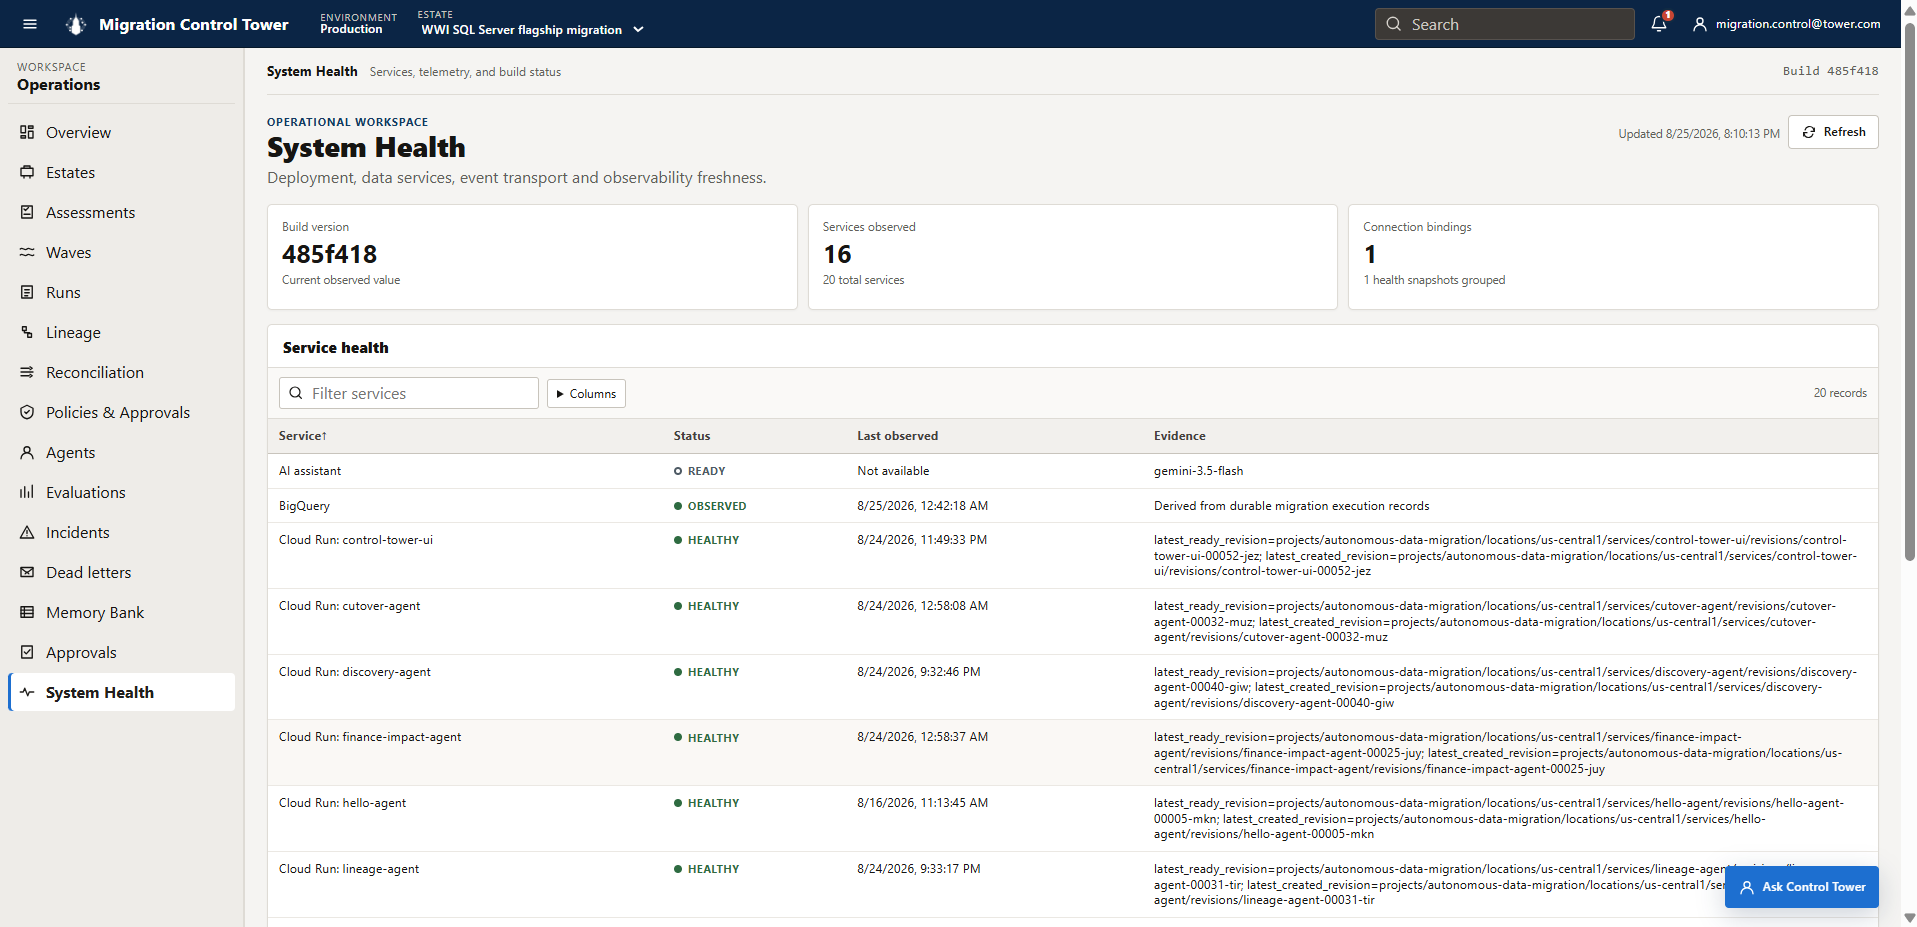Click the scrollbar down arrow
Image resolution: width=1917 pixels, height=927 pixels.
[1909, 918]
